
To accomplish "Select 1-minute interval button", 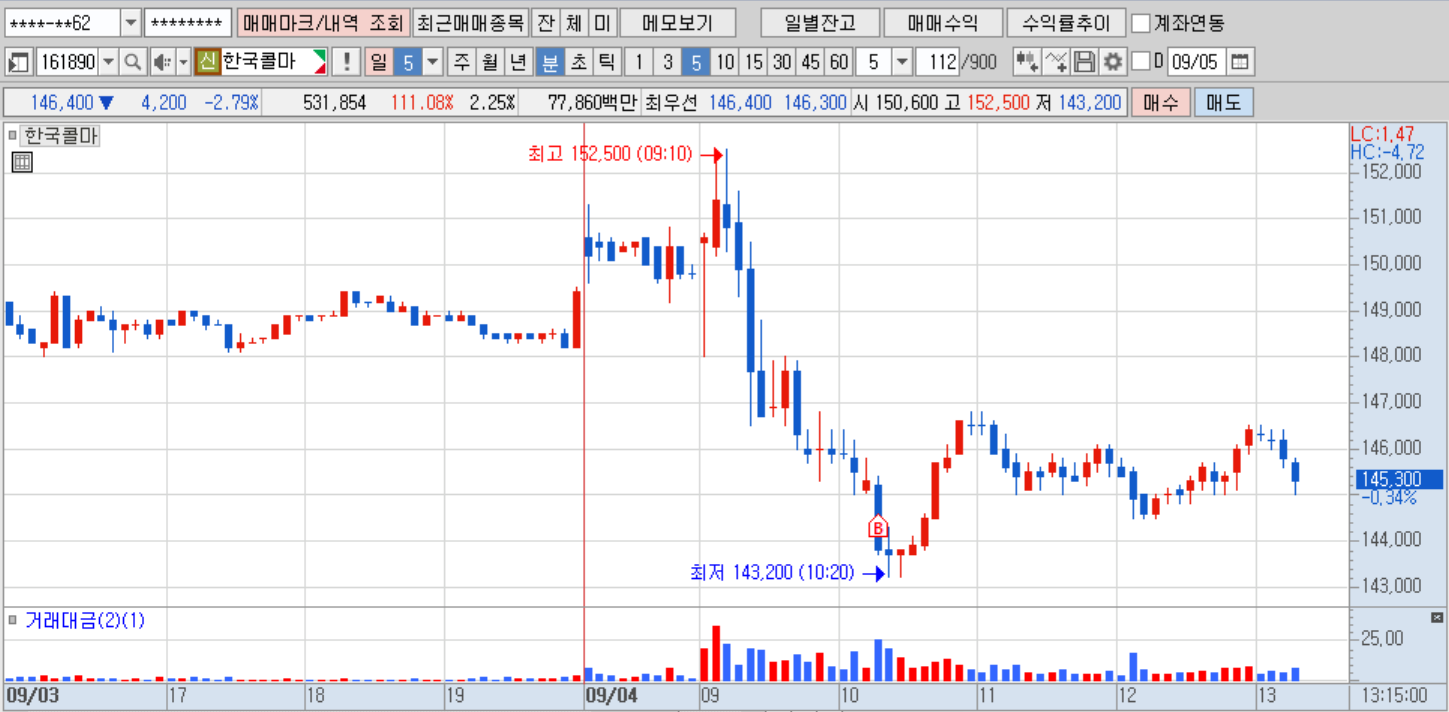I will point(639,62).
